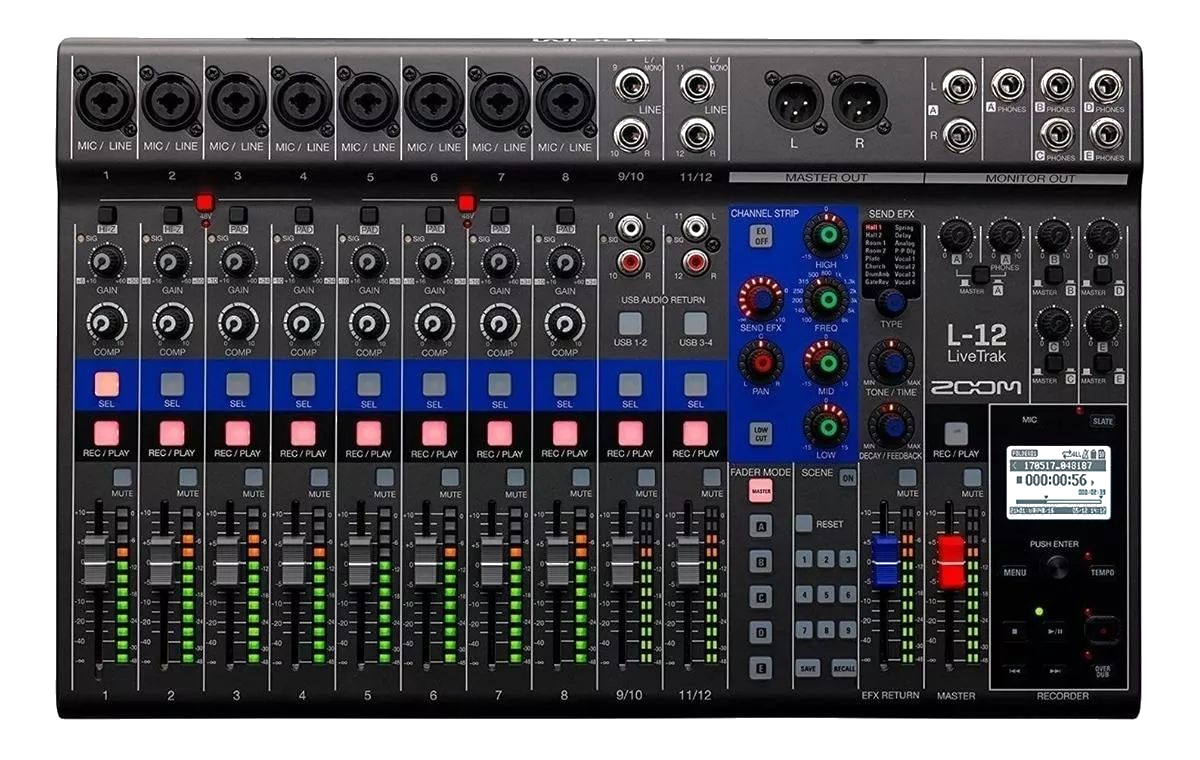Turn the channel 1 GAIN knob
Viewport: 1200px width, 760px height.
tap(106, 262)
